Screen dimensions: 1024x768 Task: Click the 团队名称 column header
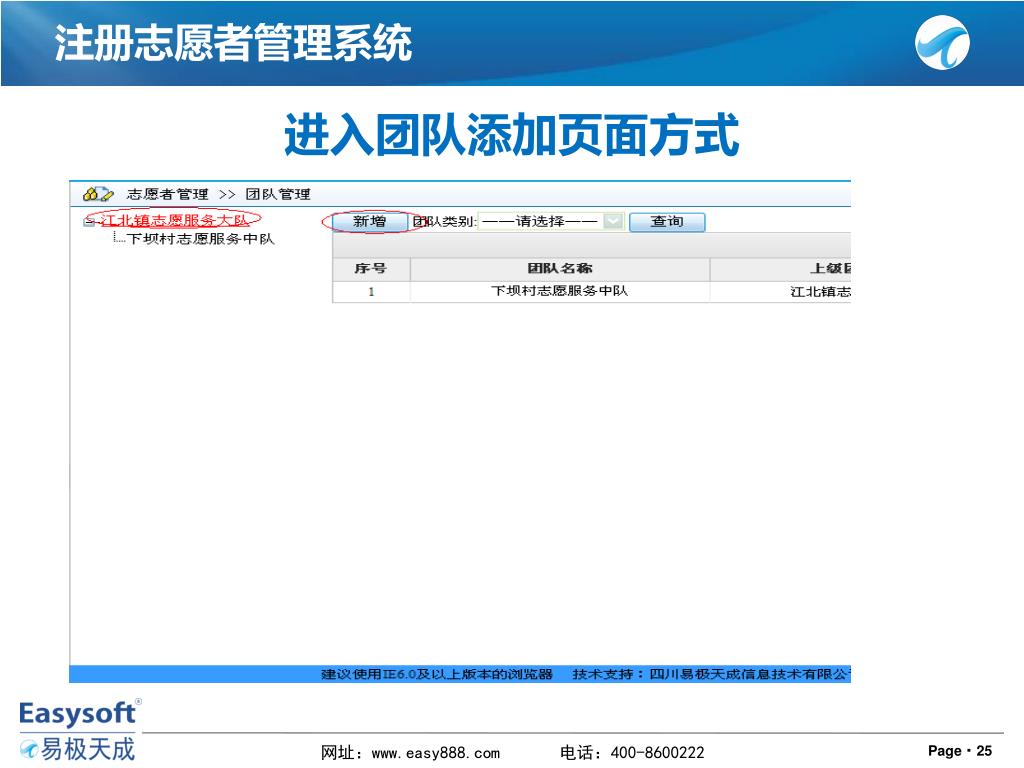559,269
